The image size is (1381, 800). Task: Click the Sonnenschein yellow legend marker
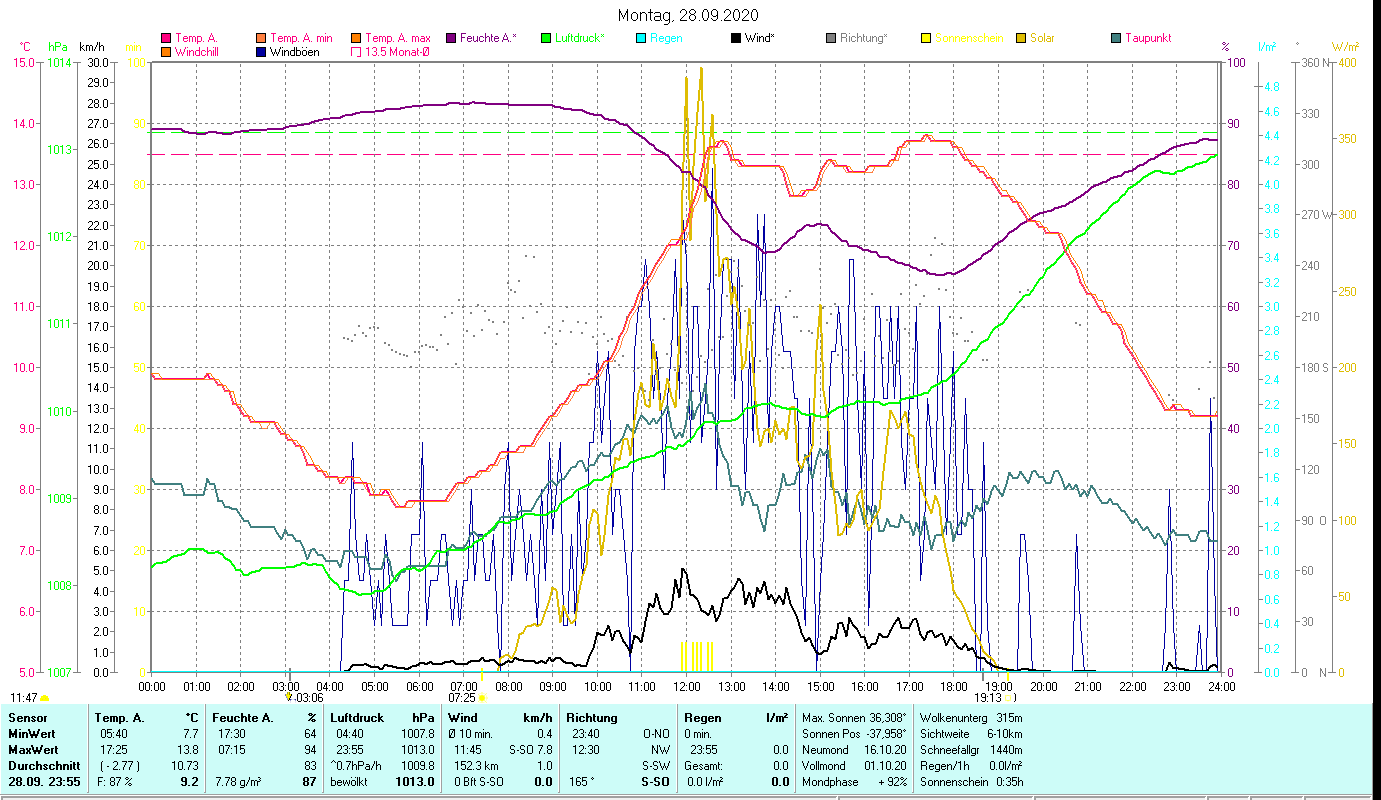pyautogui.click(x=926, y=38)
